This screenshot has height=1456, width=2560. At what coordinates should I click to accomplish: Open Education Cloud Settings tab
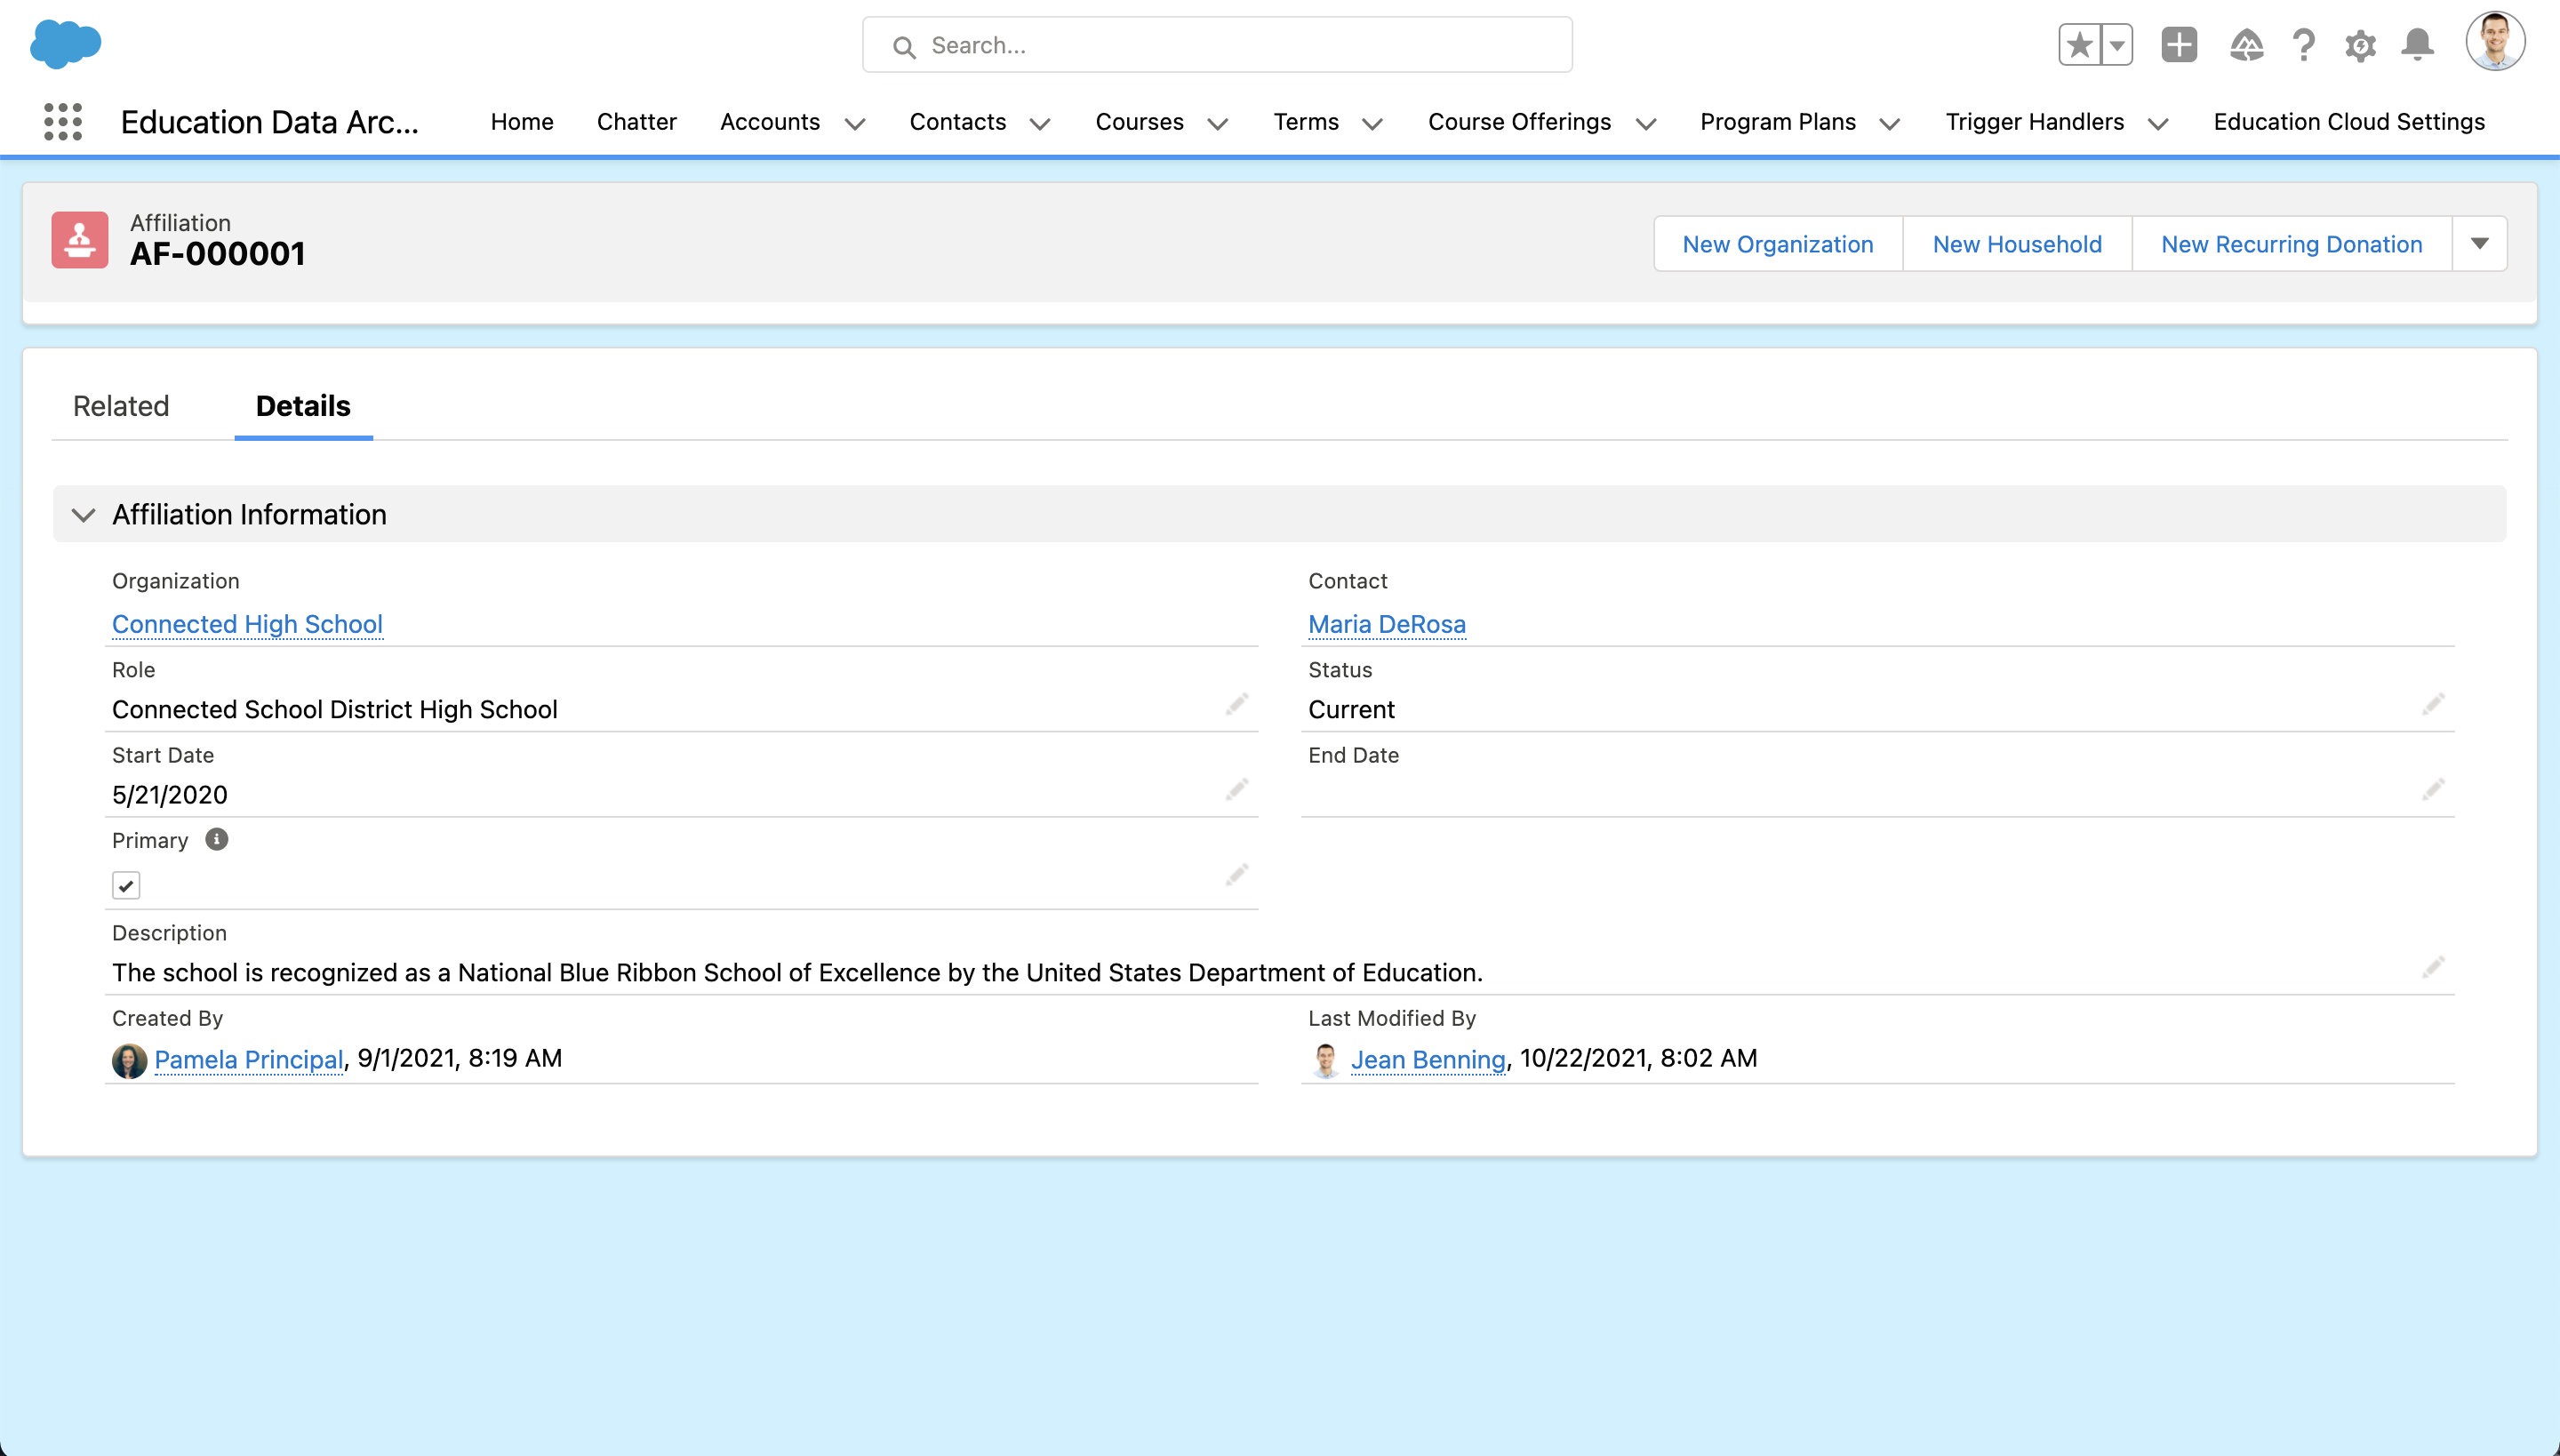2349,122
